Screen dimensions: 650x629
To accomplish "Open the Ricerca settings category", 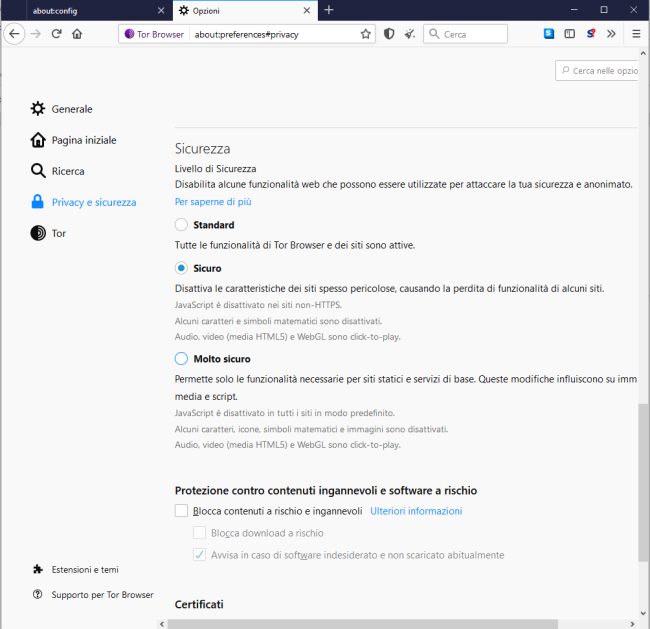I will (x=57, y=171).
